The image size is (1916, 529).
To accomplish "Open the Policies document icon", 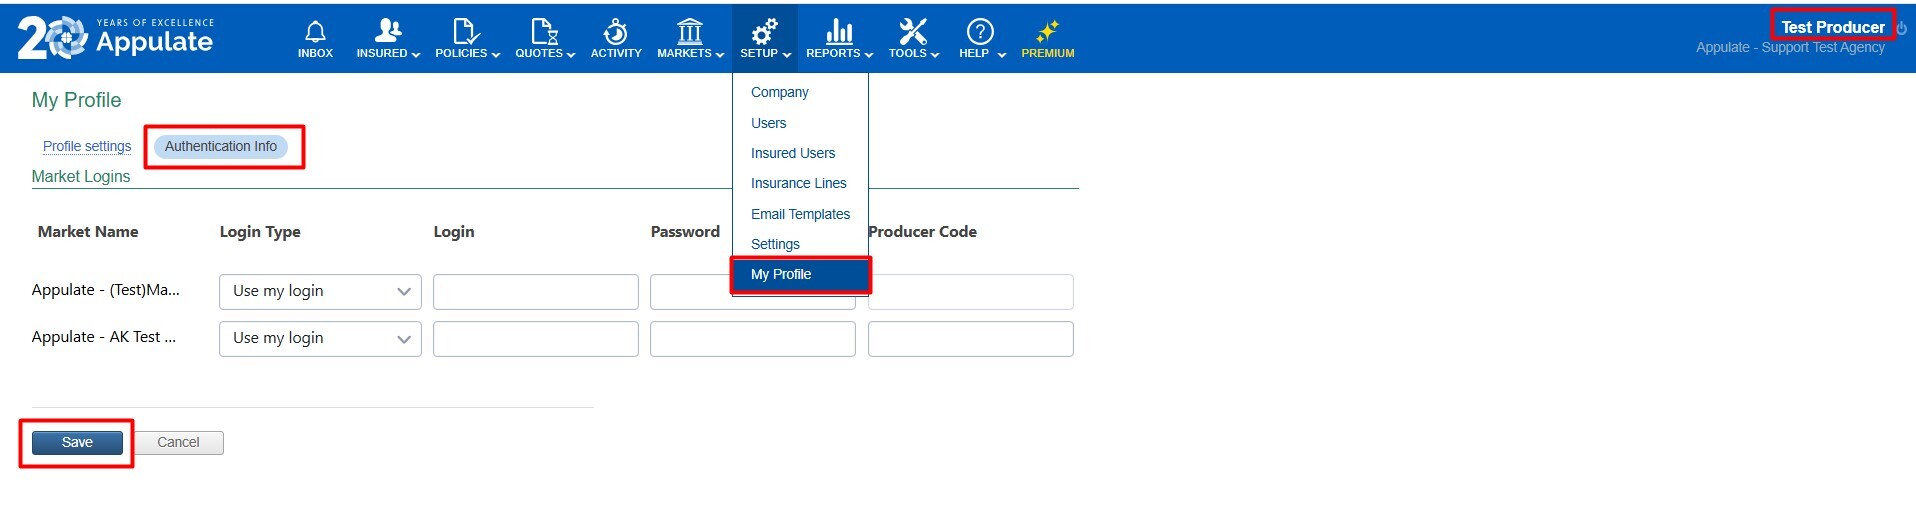I will click(465, 32).
